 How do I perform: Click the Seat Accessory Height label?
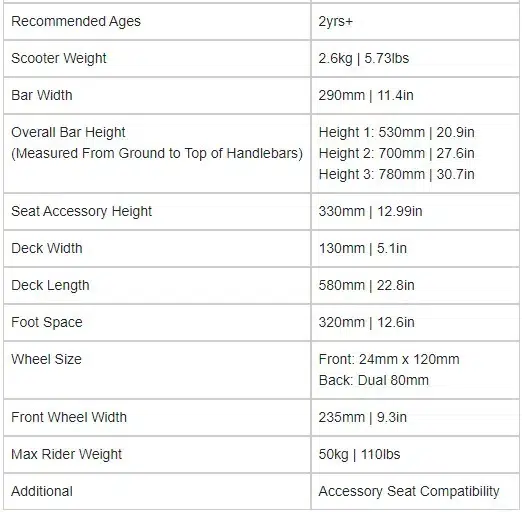(x=81, y=211)
